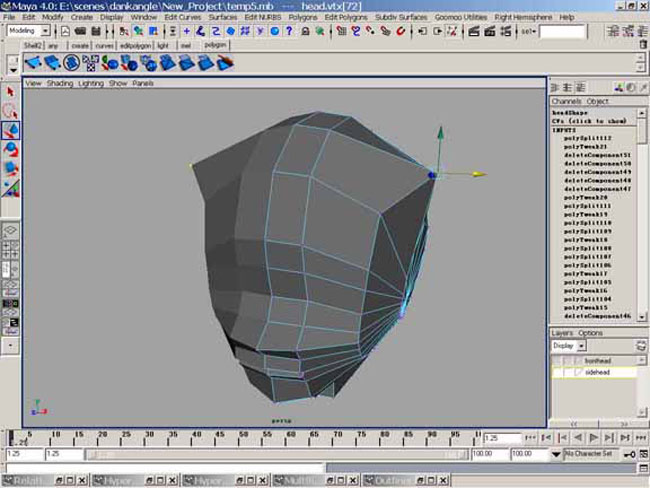Toggle the pivots selection mask
This screenshot has height=488, width=650.
[x=260, y=31]
